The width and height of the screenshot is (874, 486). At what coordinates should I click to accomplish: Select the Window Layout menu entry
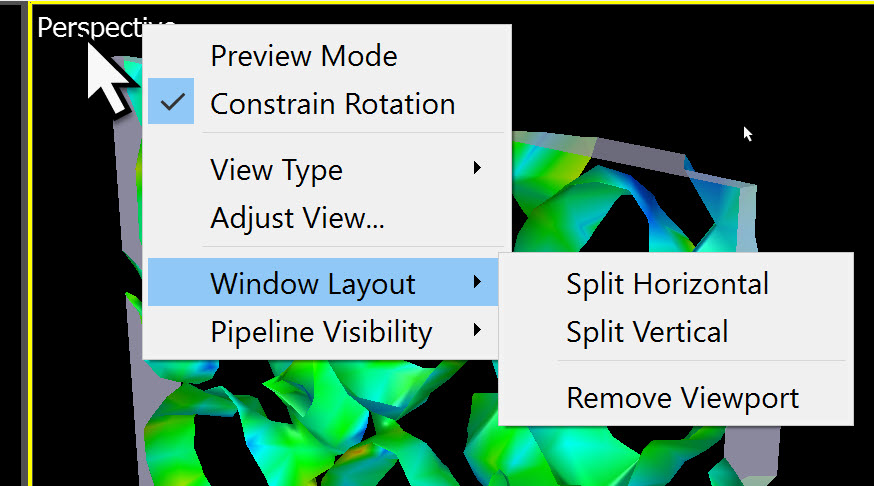[x=312, y=283]
